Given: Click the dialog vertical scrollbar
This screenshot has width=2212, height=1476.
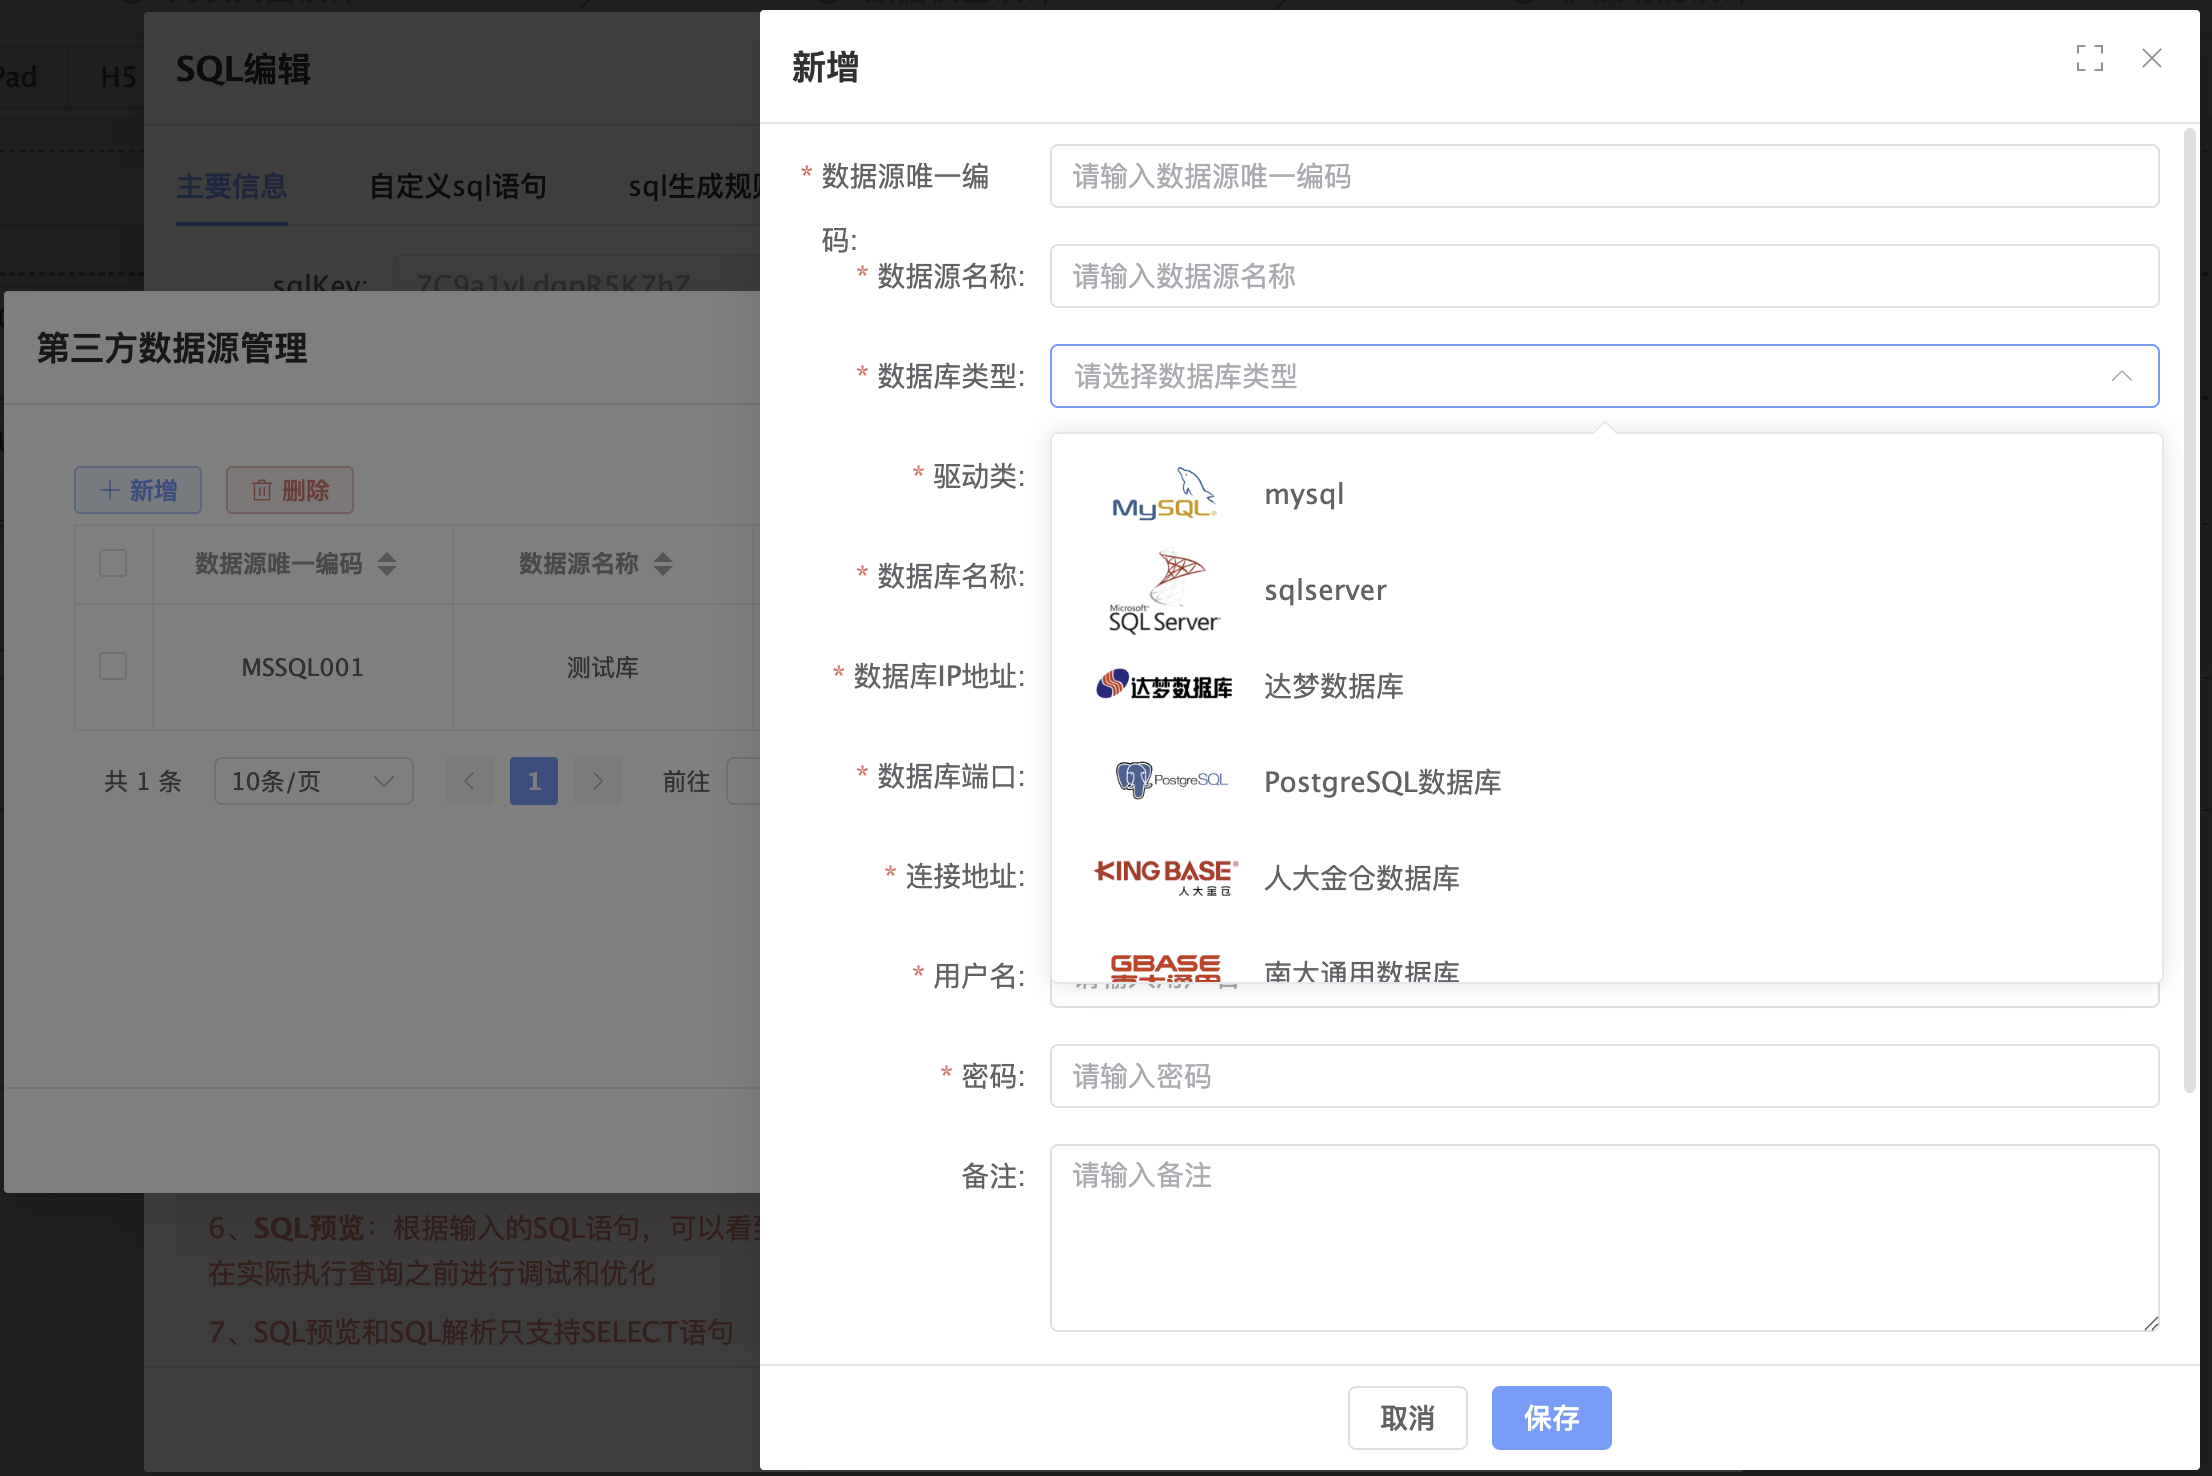Looking at the screenshot, I should pyautogui.click(x=2189, y=600).
